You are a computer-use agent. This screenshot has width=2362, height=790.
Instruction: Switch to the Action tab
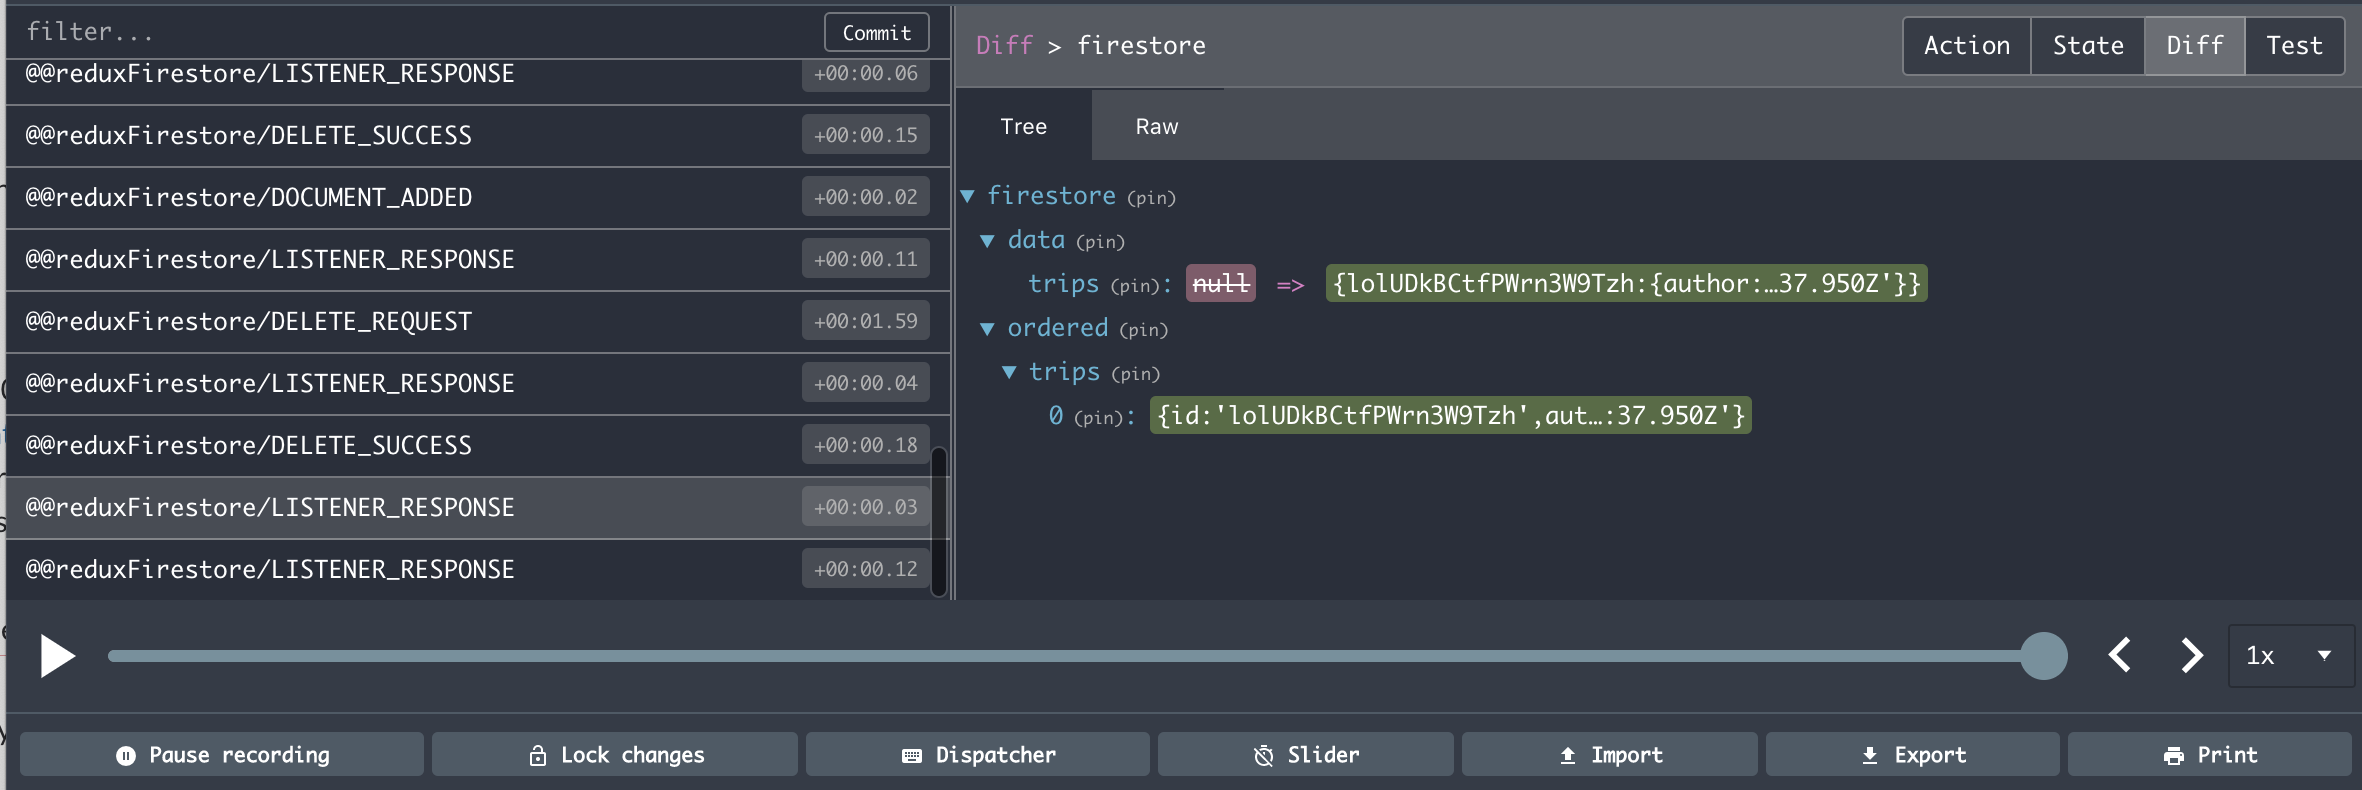pos(1966,46)
